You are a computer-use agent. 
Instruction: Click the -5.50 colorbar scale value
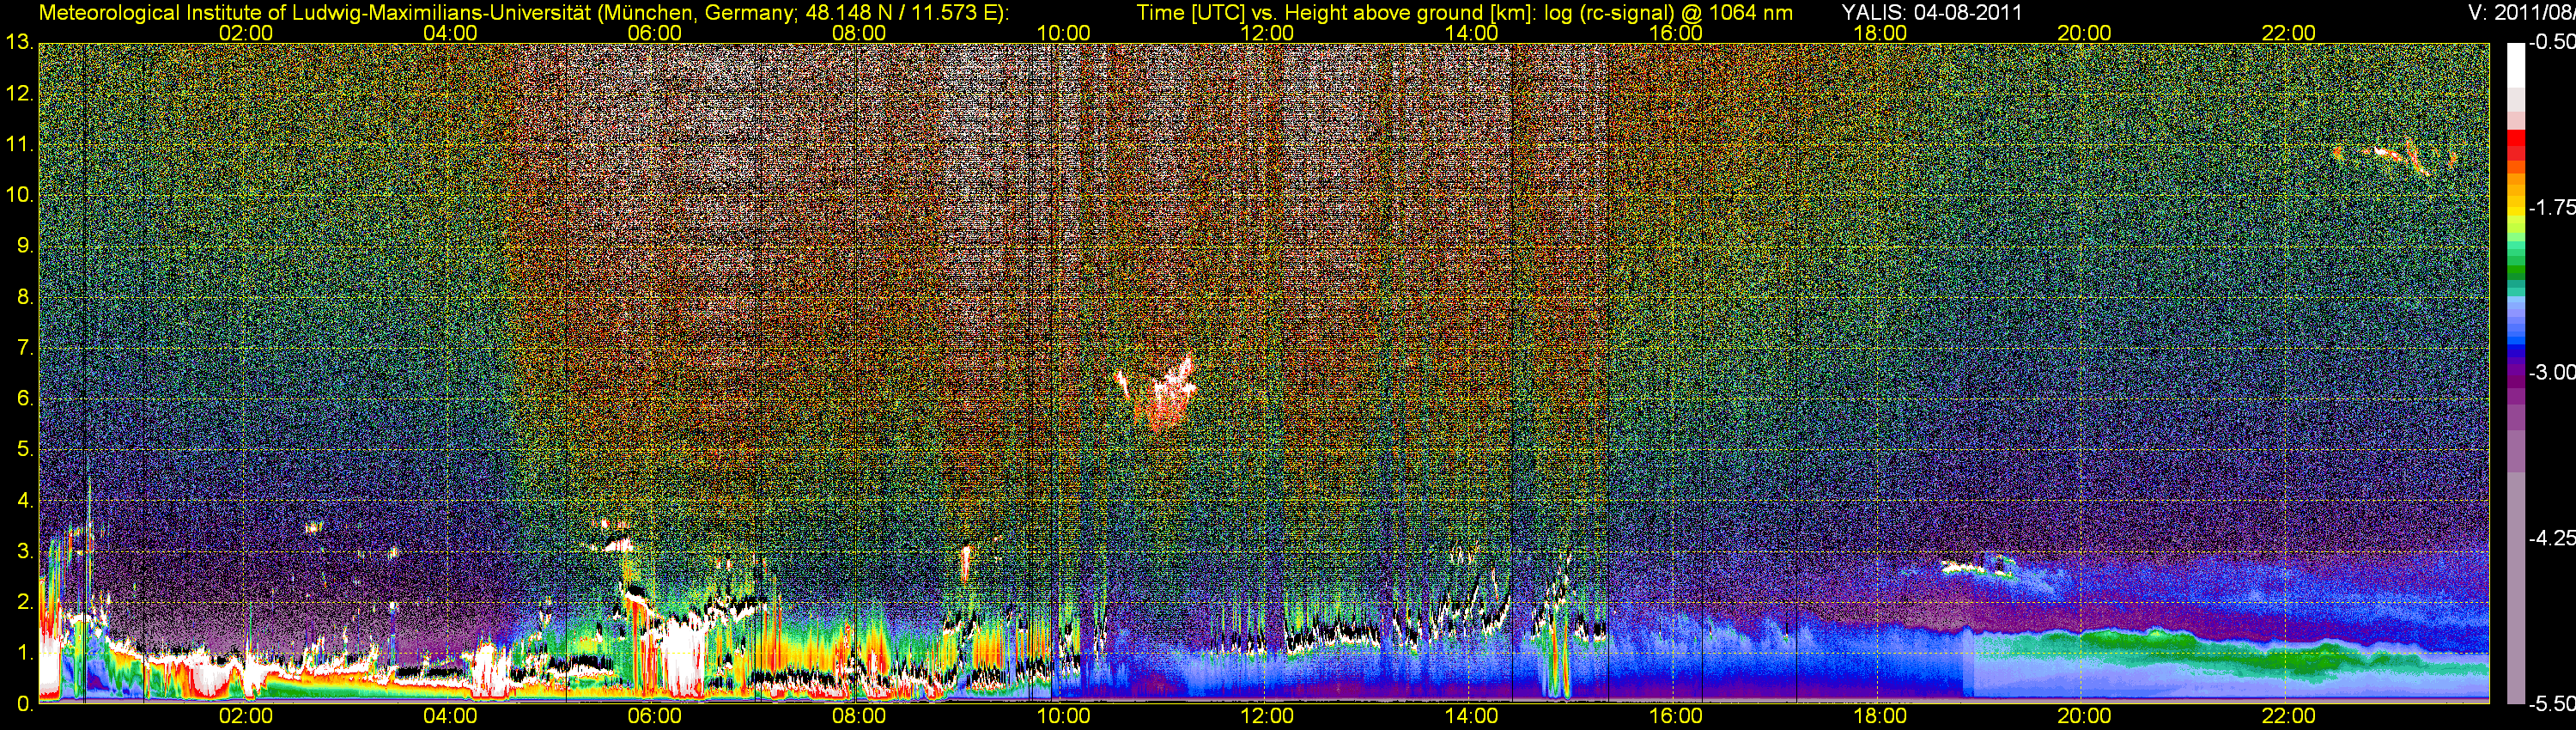[x=2551, y=703]
